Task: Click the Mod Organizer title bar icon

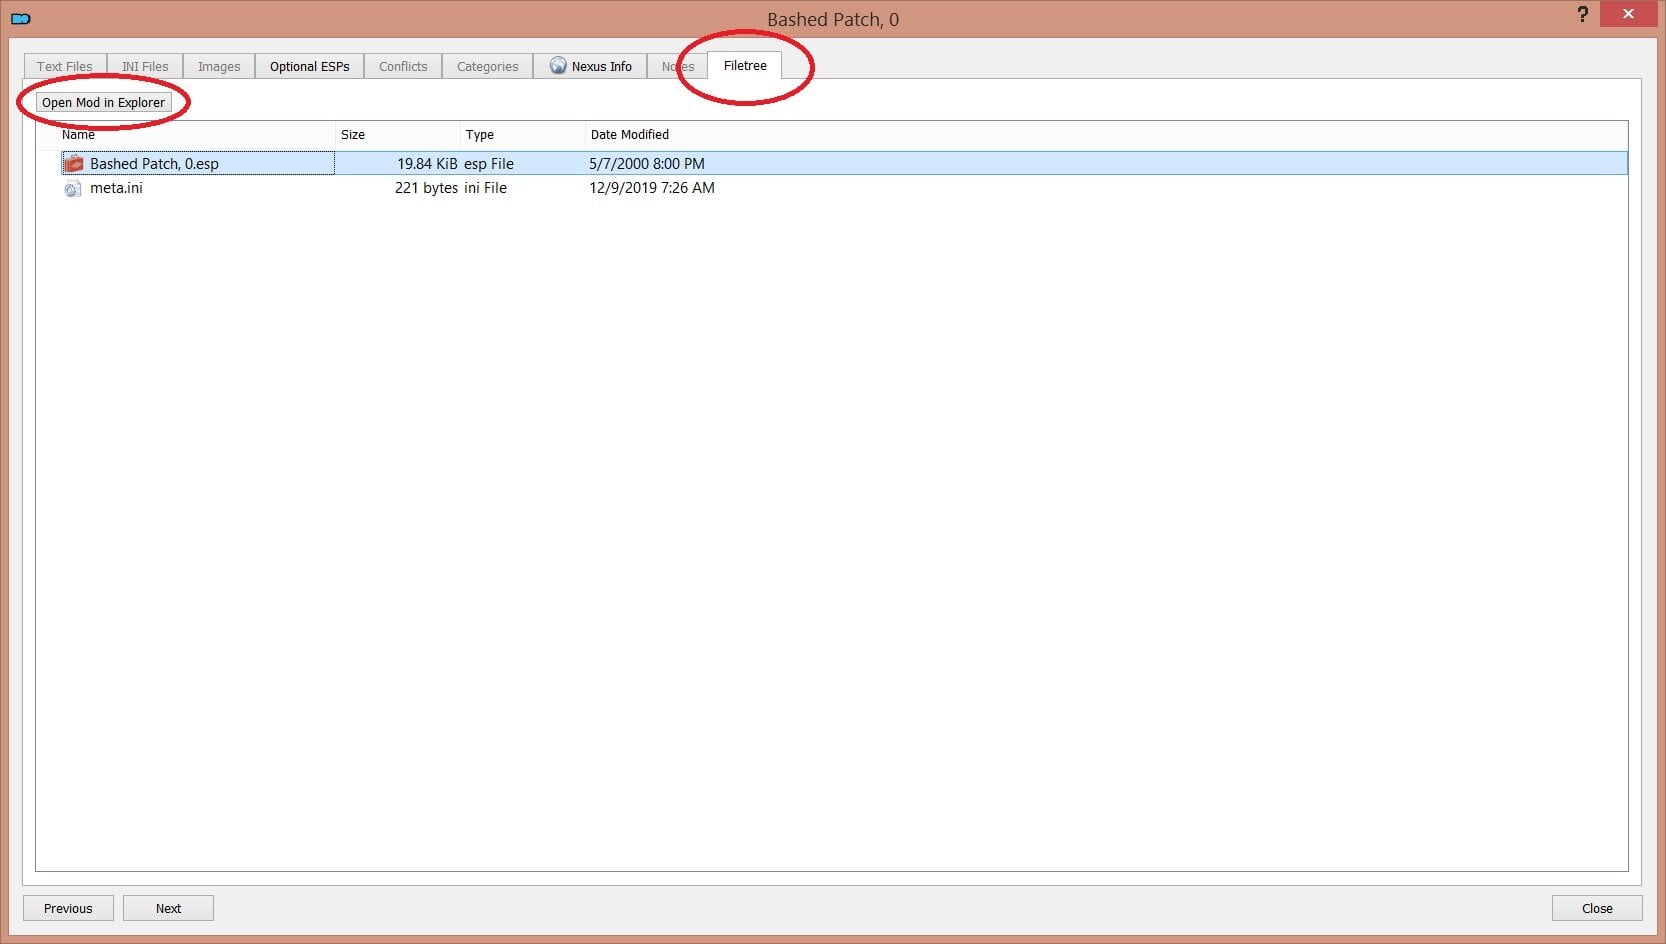Action: pyautogui.click(x=20, y=18)
